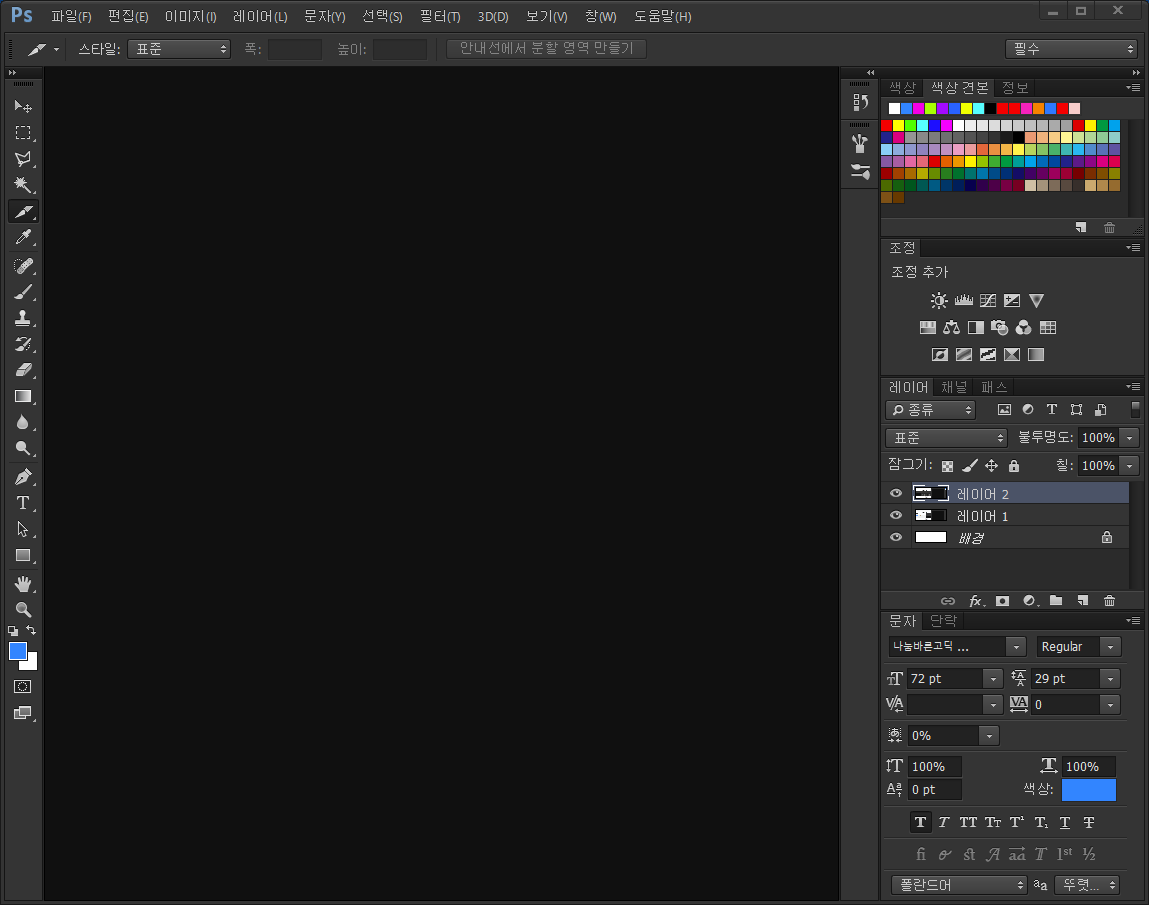
Task: Open the blend mode 표준 dropdown
Action: 946,438
